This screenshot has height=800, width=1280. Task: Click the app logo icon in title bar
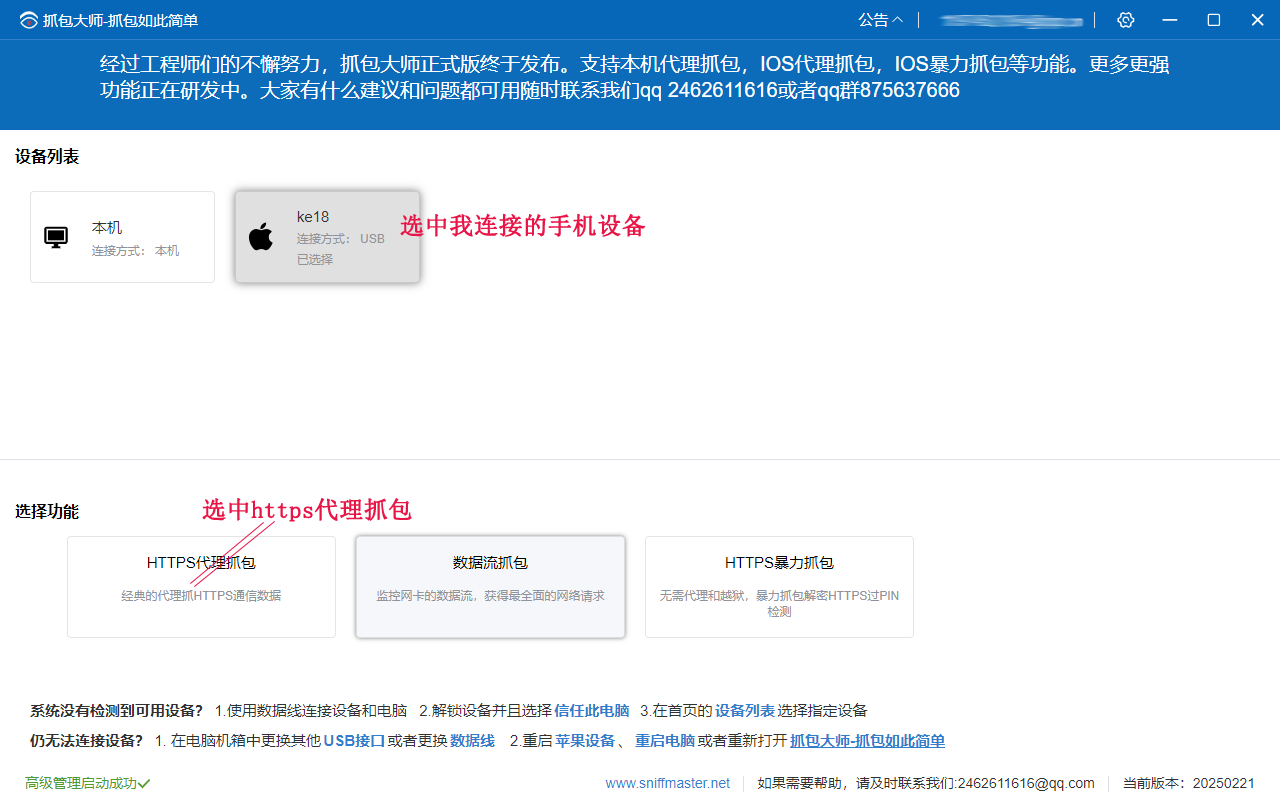coord(28,20)
